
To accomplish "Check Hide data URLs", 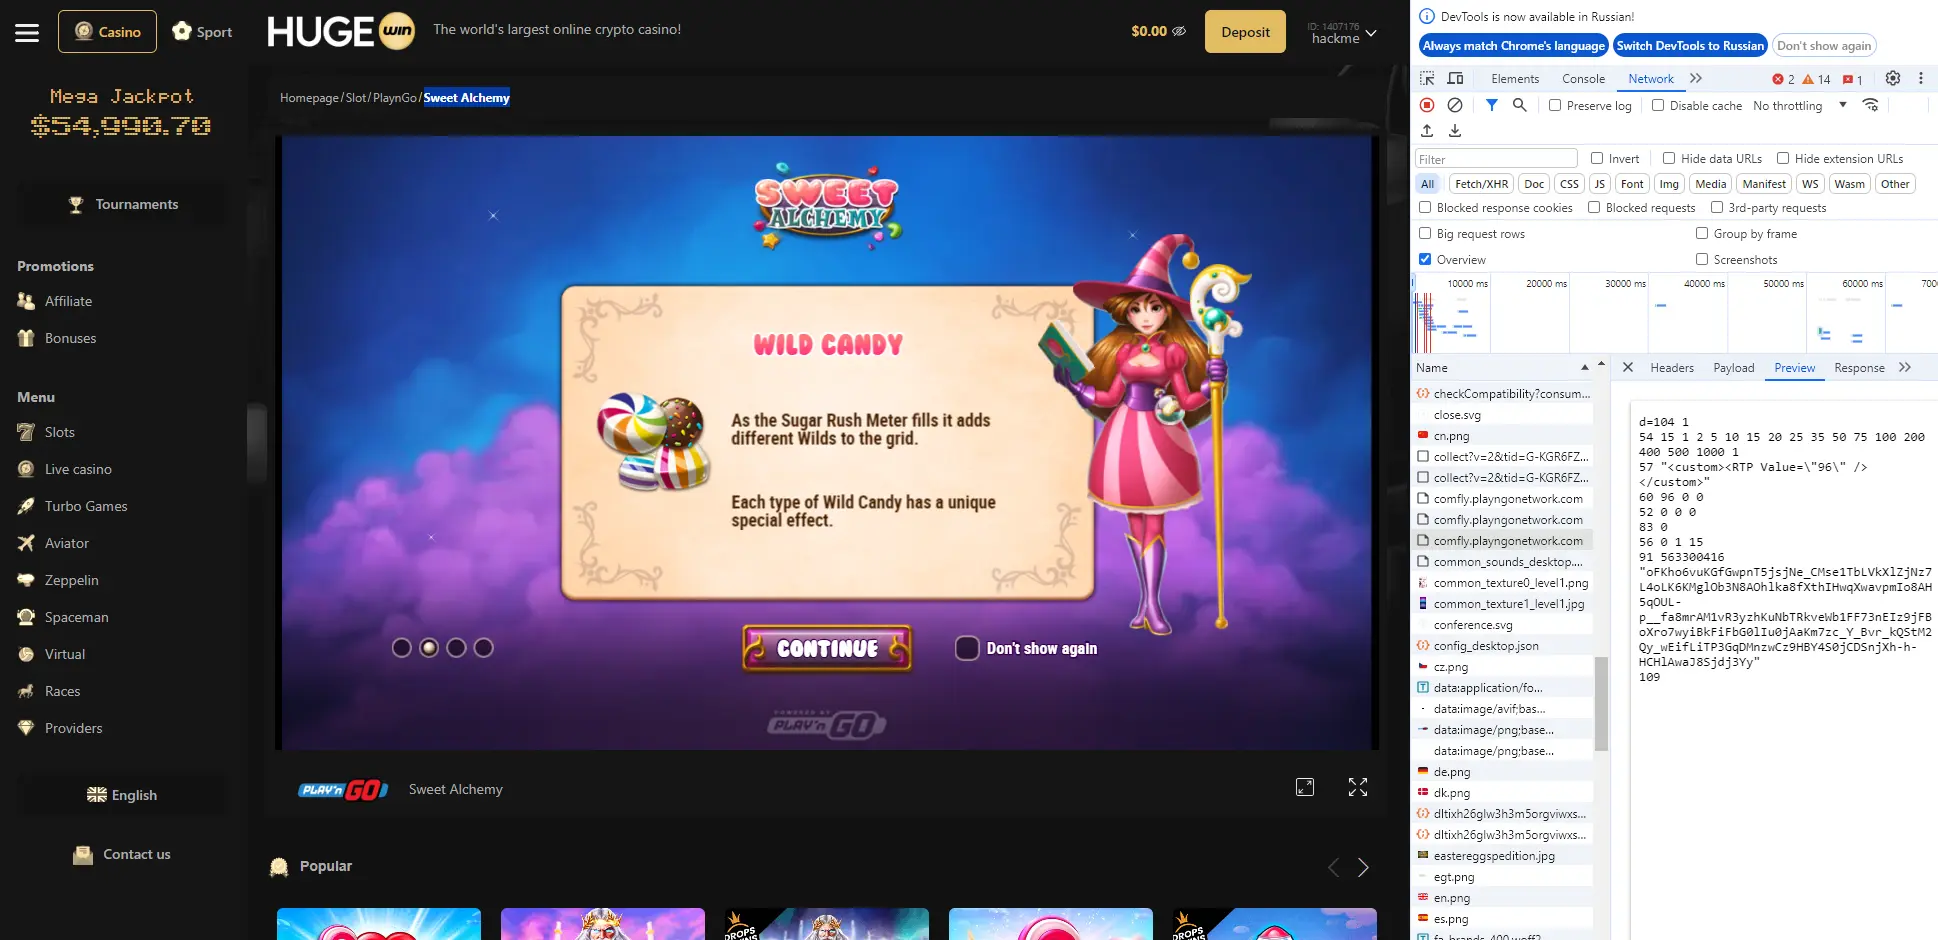I will (x=1669, y=158).
